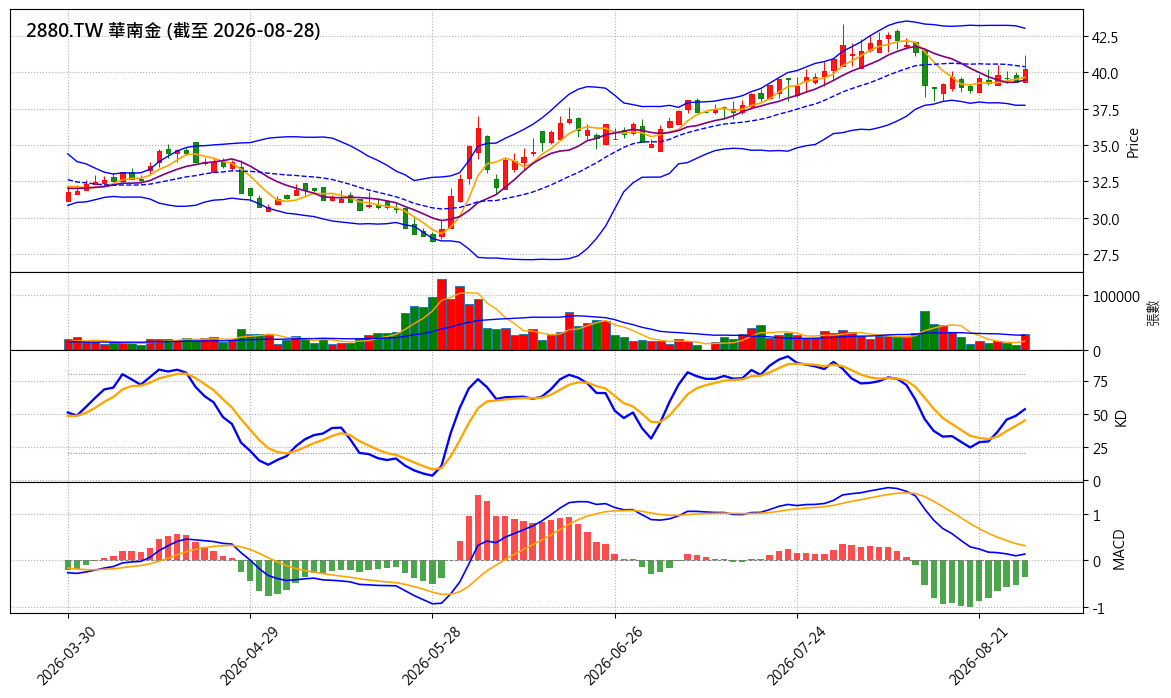Click the x-axis date label 2026-04-29

point(248,655)
